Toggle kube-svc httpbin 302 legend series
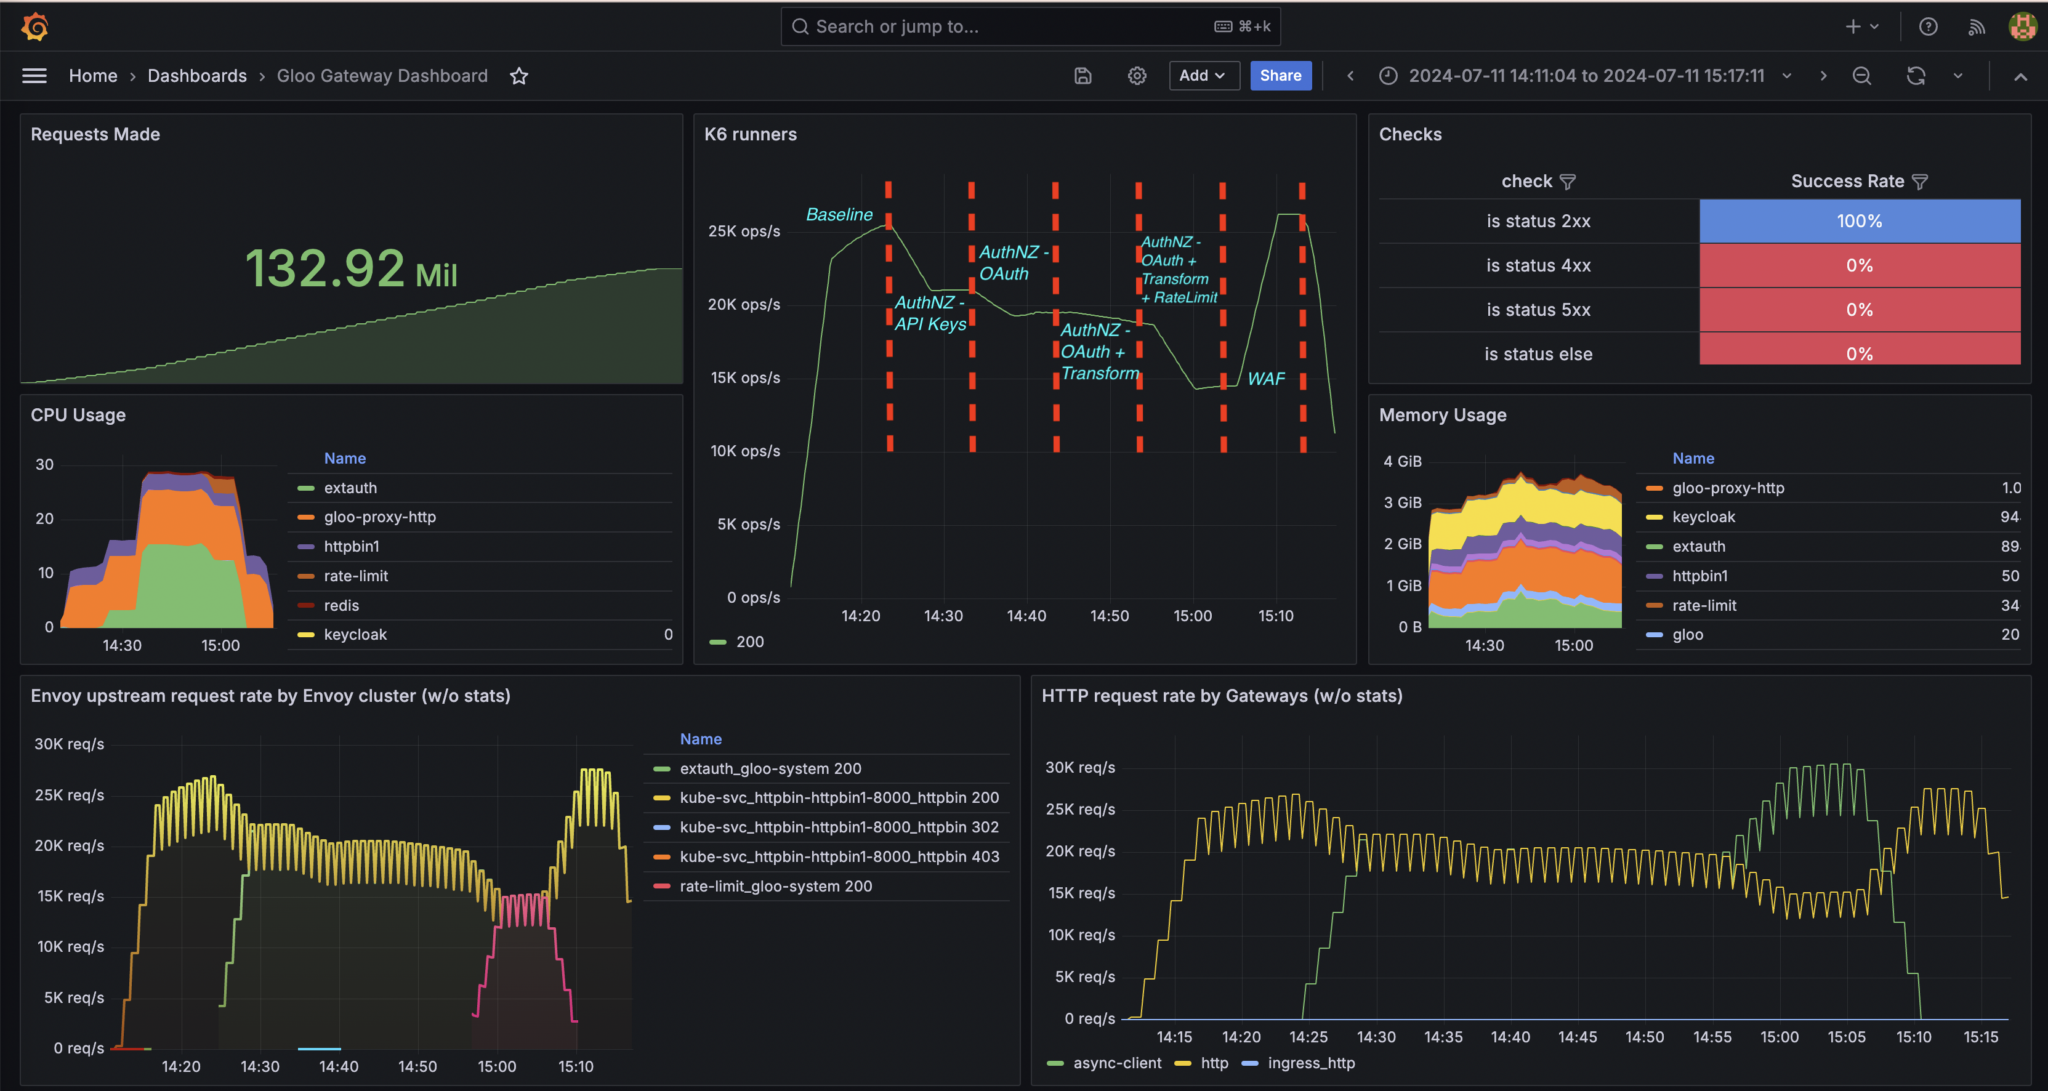The image size is (2048, 1091). 839,828
